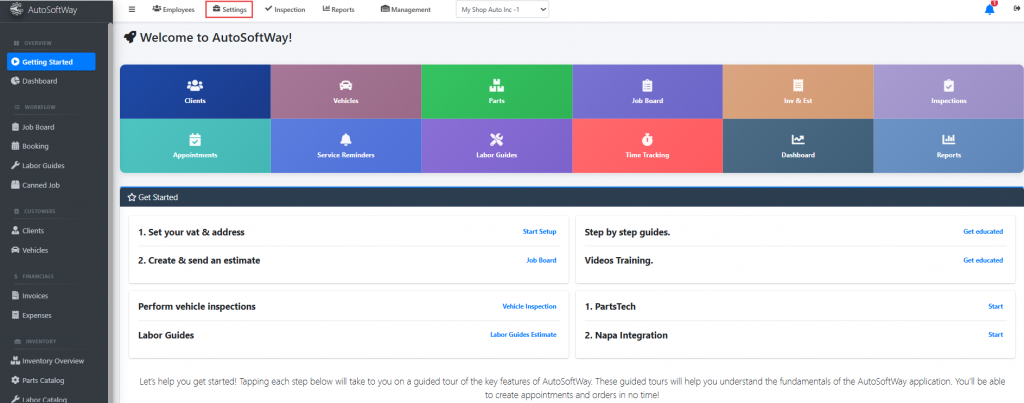This screenshot has width=1024, height=403.
Task: Open the Labor Guides tools tile
Action: pos(496,146)
